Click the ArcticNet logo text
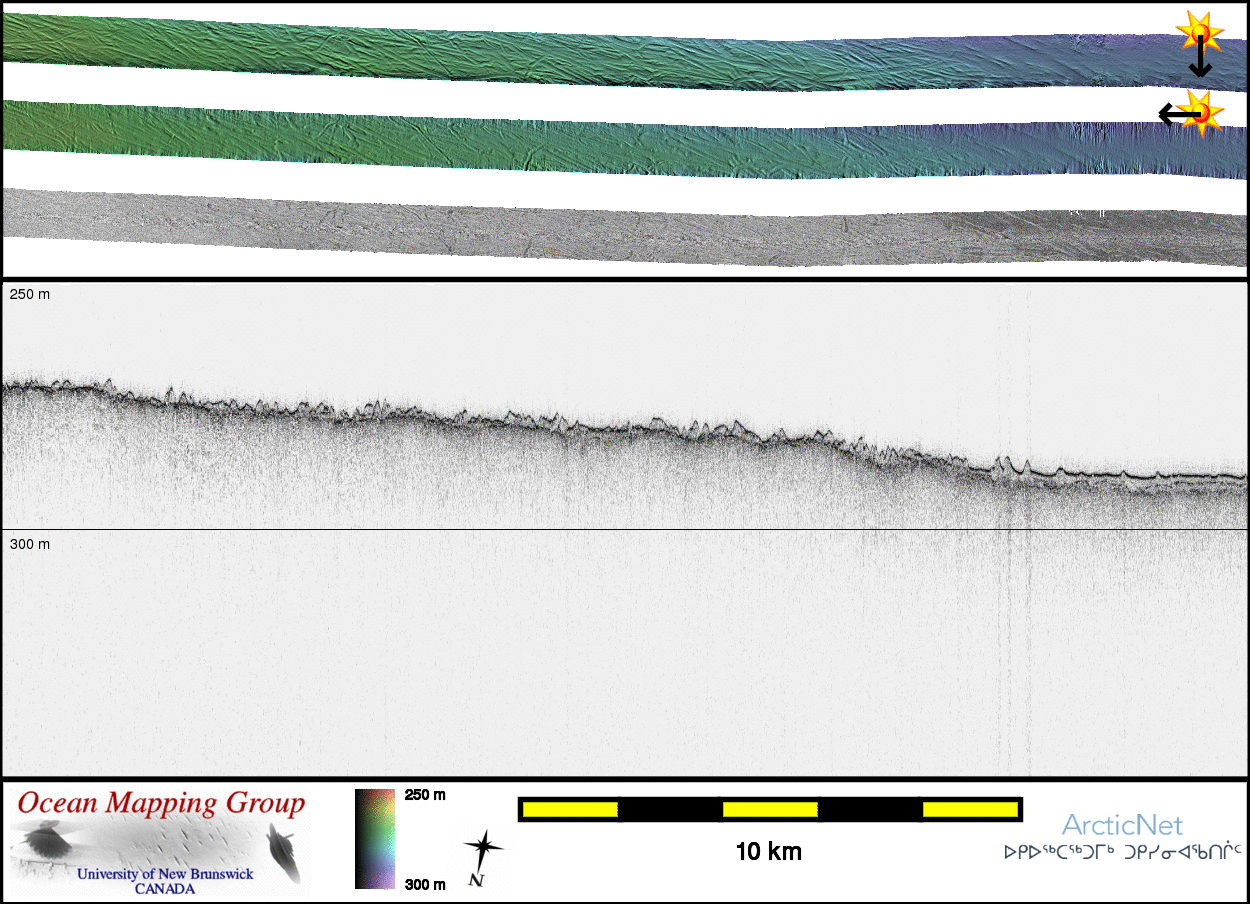 pos(1122,825)
